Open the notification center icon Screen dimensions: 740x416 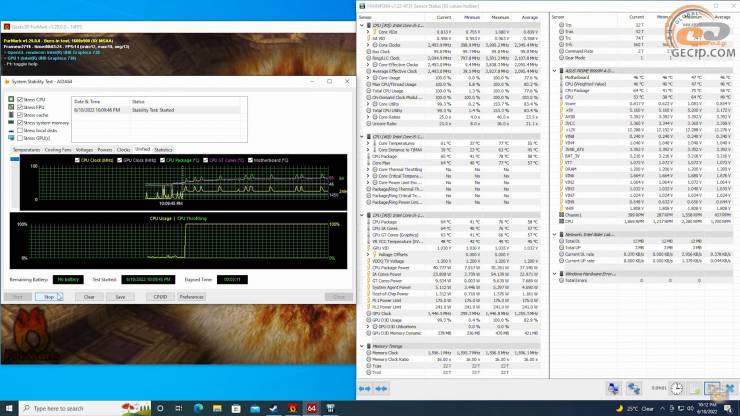coord(728,408)
